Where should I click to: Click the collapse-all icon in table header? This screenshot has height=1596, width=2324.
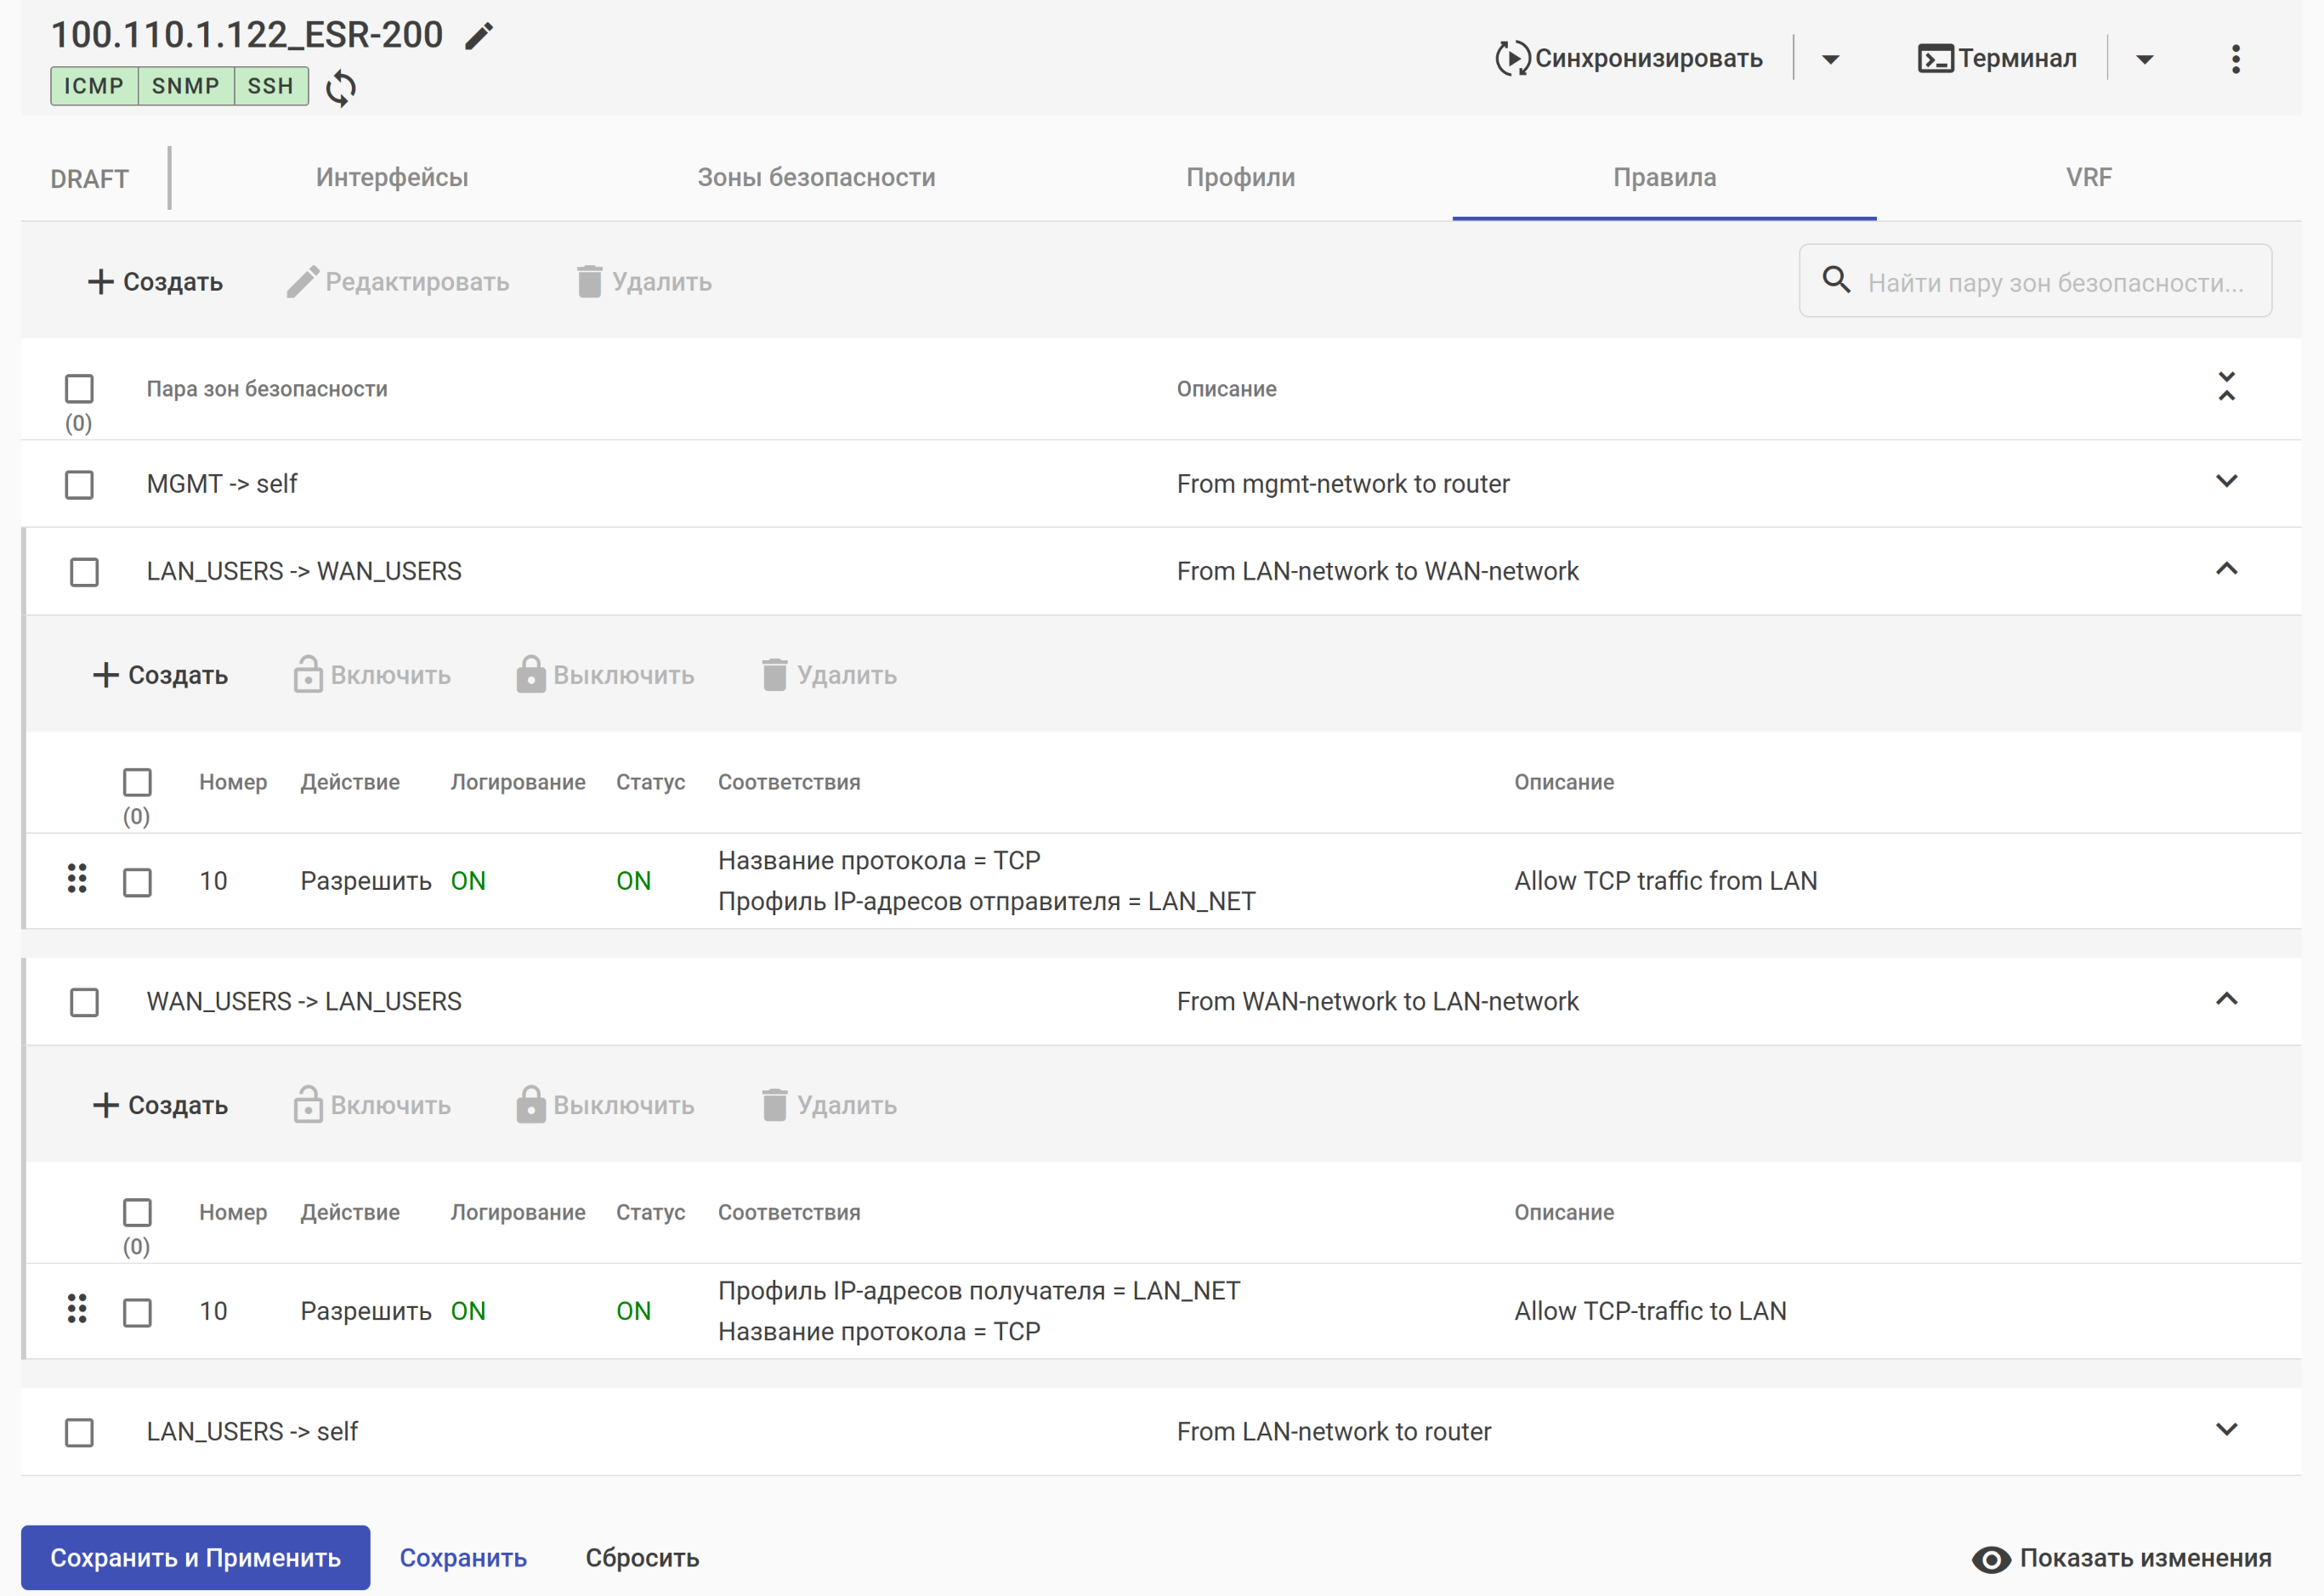pyautogui.click(x=2226, y=387)
